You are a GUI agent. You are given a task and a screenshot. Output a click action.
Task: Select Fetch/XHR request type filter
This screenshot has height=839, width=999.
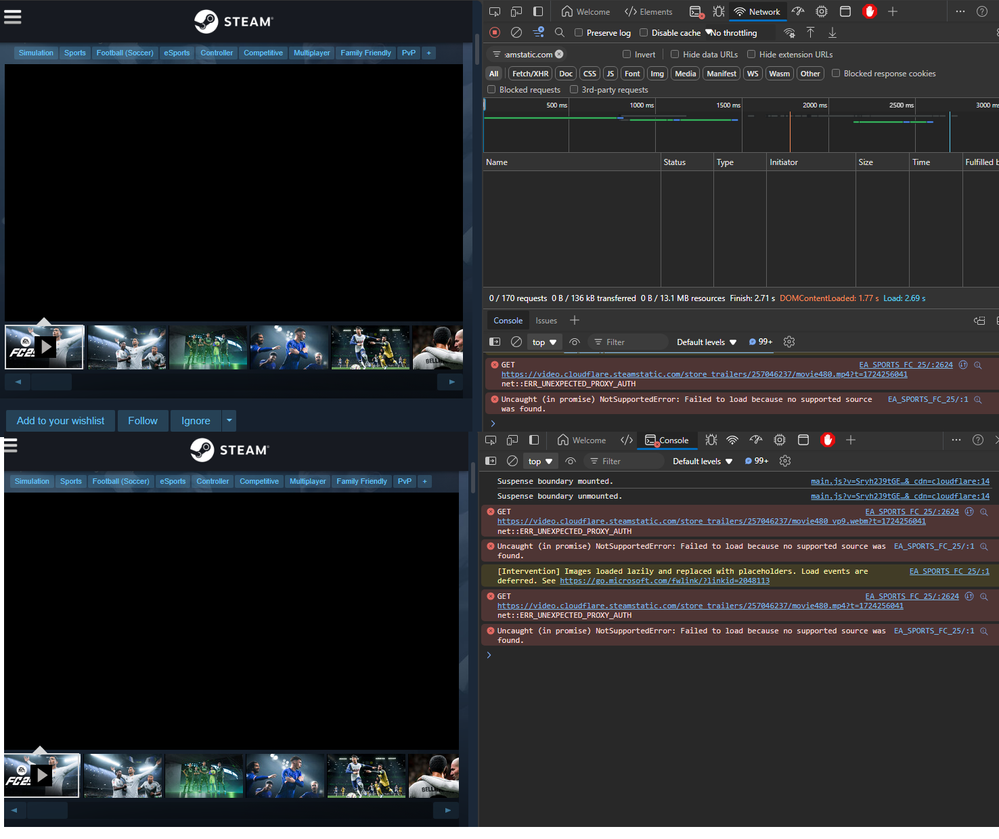pyautogui.click(x=530, y=74)
